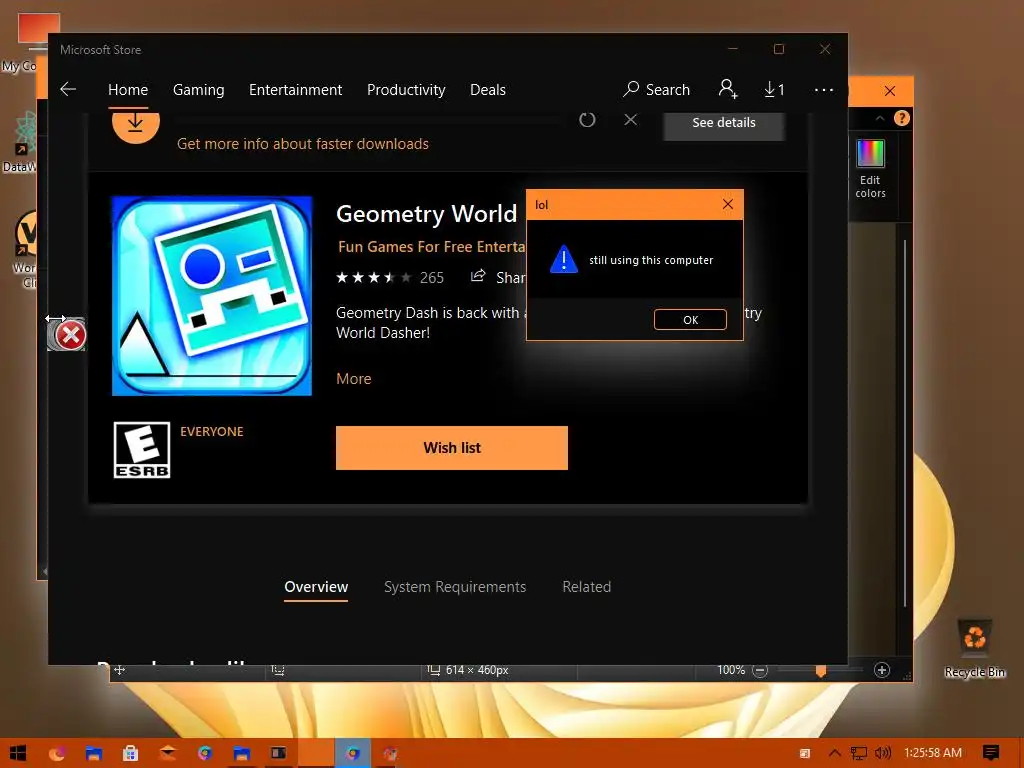Switch to the System Requirements tab
Viewport: 1024px width, 768px height.
[x=455, y=587]
